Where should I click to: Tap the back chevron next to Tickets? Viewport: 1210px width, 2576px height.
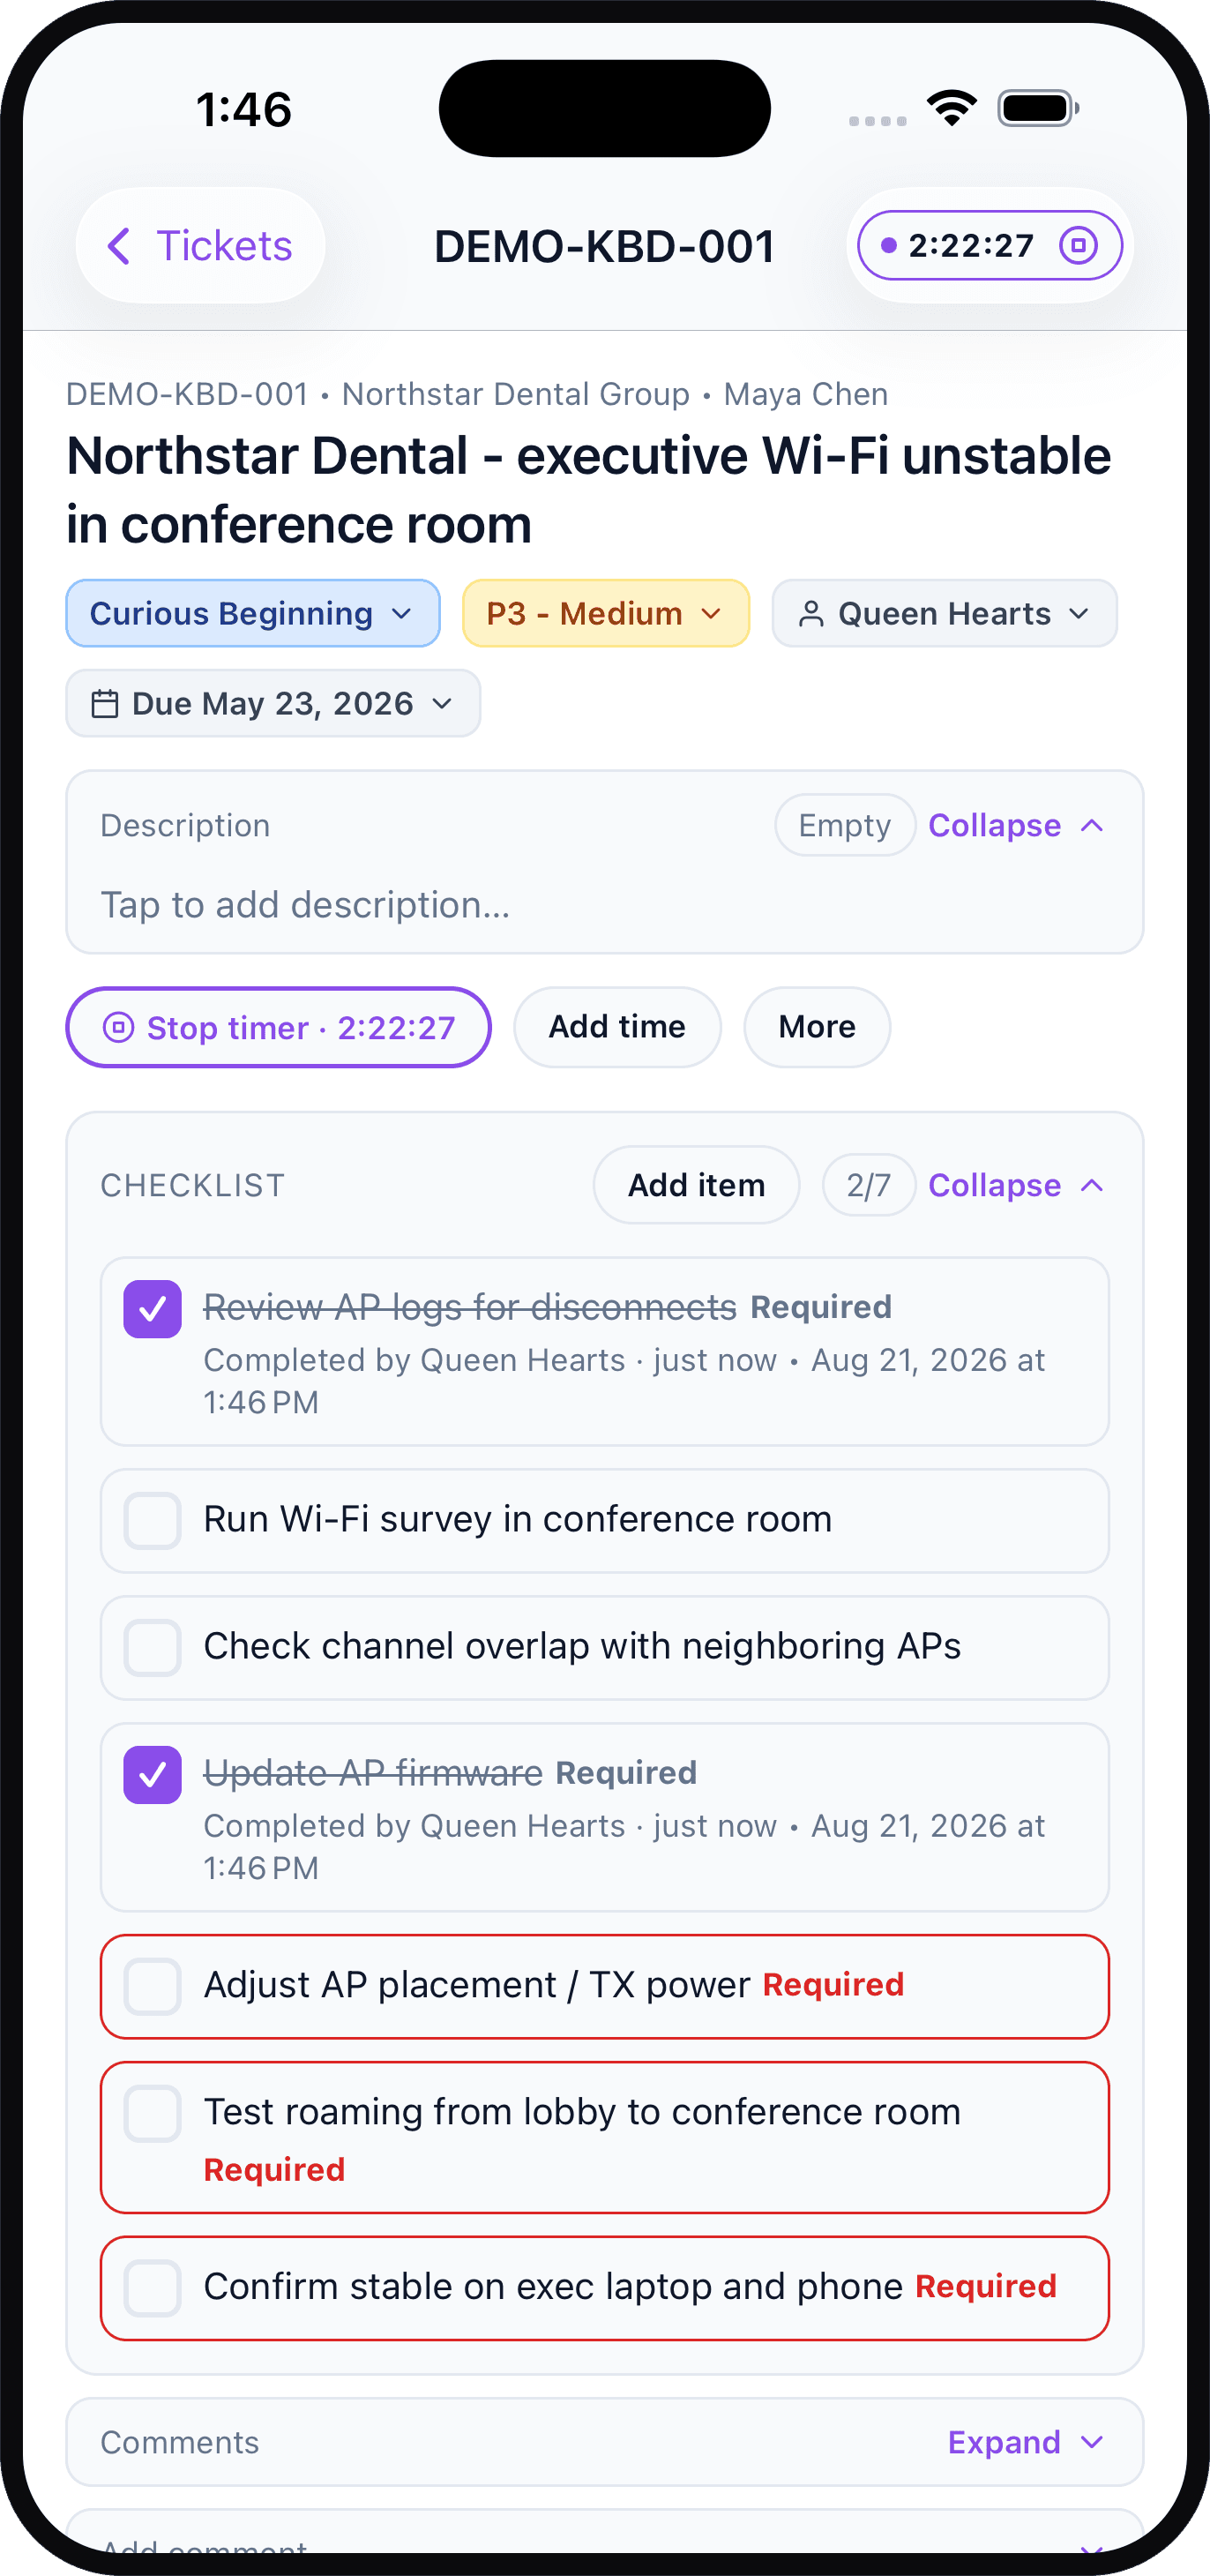pos(119,246)
